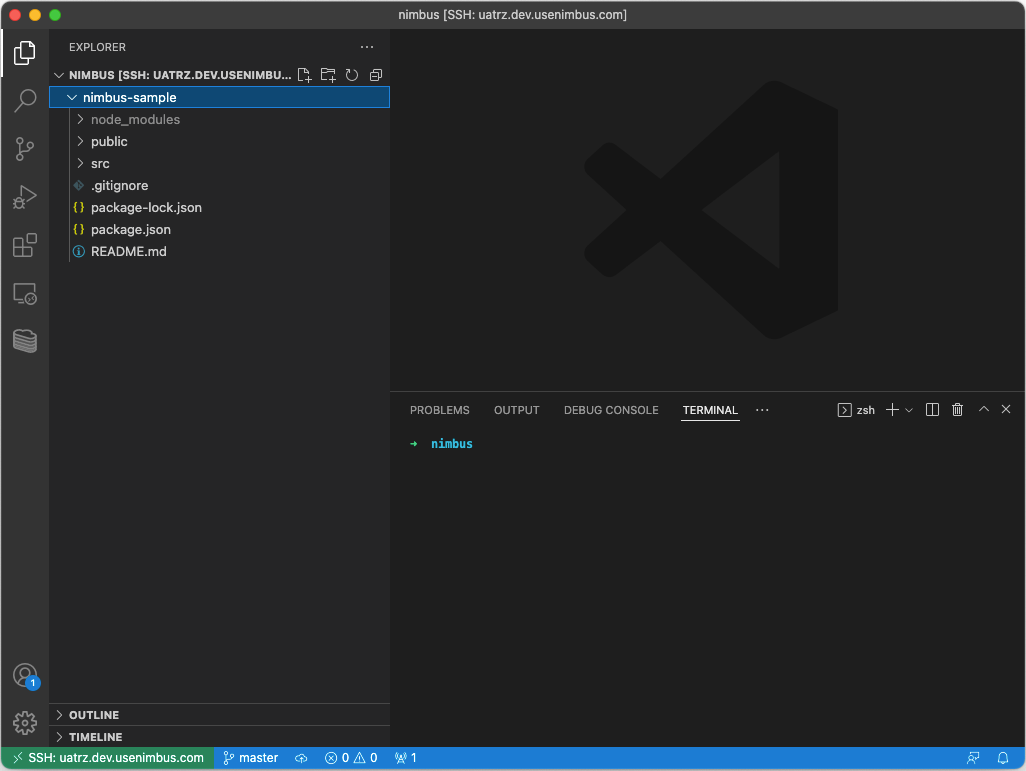Click the New File icon in Explorer
Image resolution: width=1026 pixels, height=771 pixels.
(x=304, y=75)
